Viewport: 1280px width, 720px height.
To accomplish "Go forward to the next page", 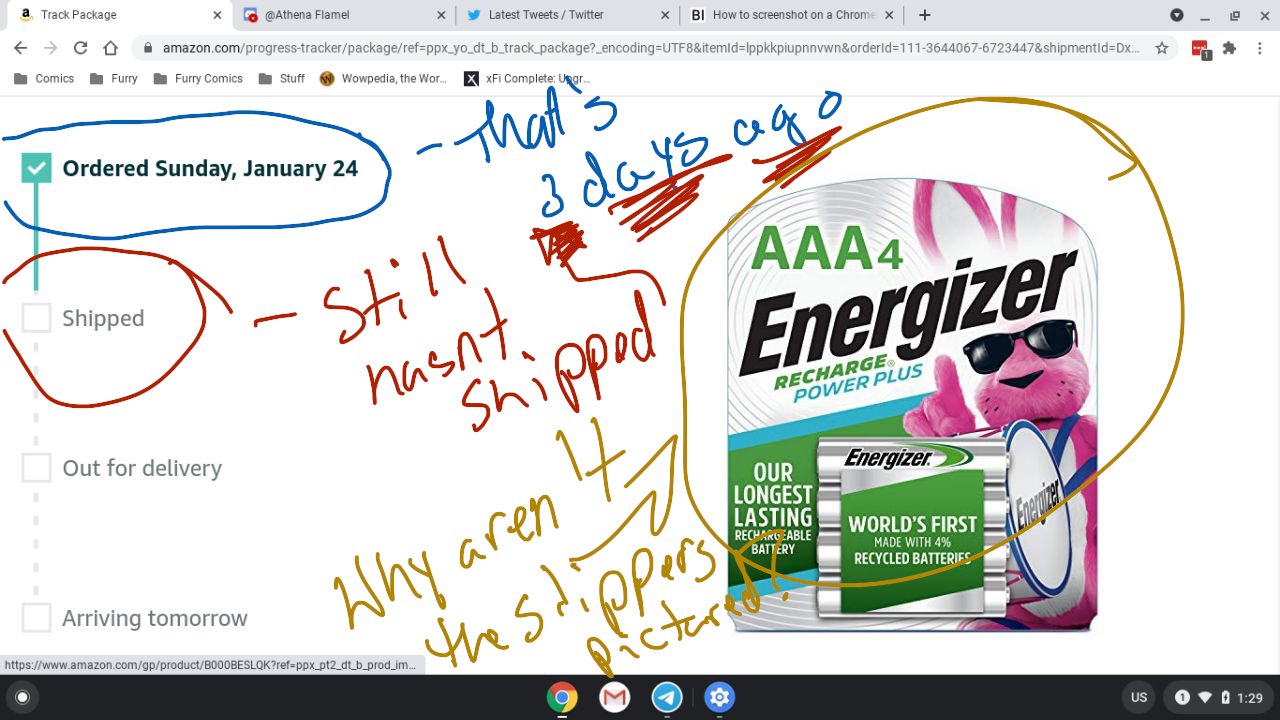I will click(50, 48).
